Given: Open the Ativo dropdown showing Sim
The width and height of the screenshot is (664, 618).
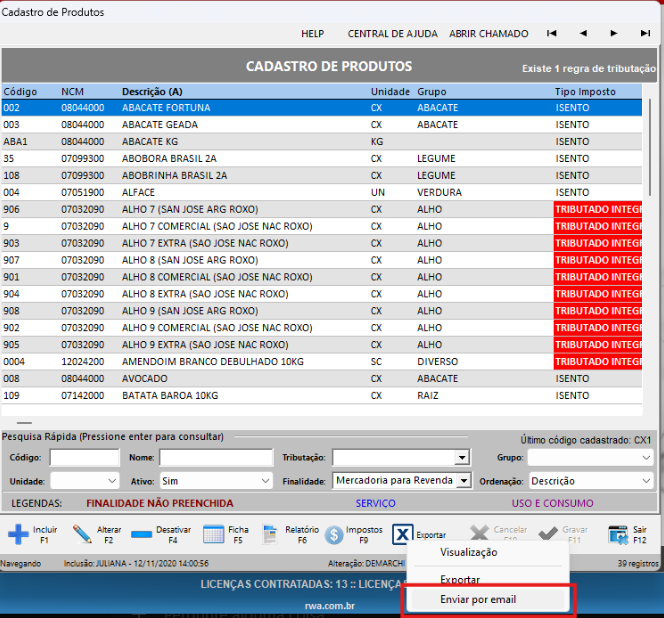Looking at the screenshot, I should click(x=264, y=481).
